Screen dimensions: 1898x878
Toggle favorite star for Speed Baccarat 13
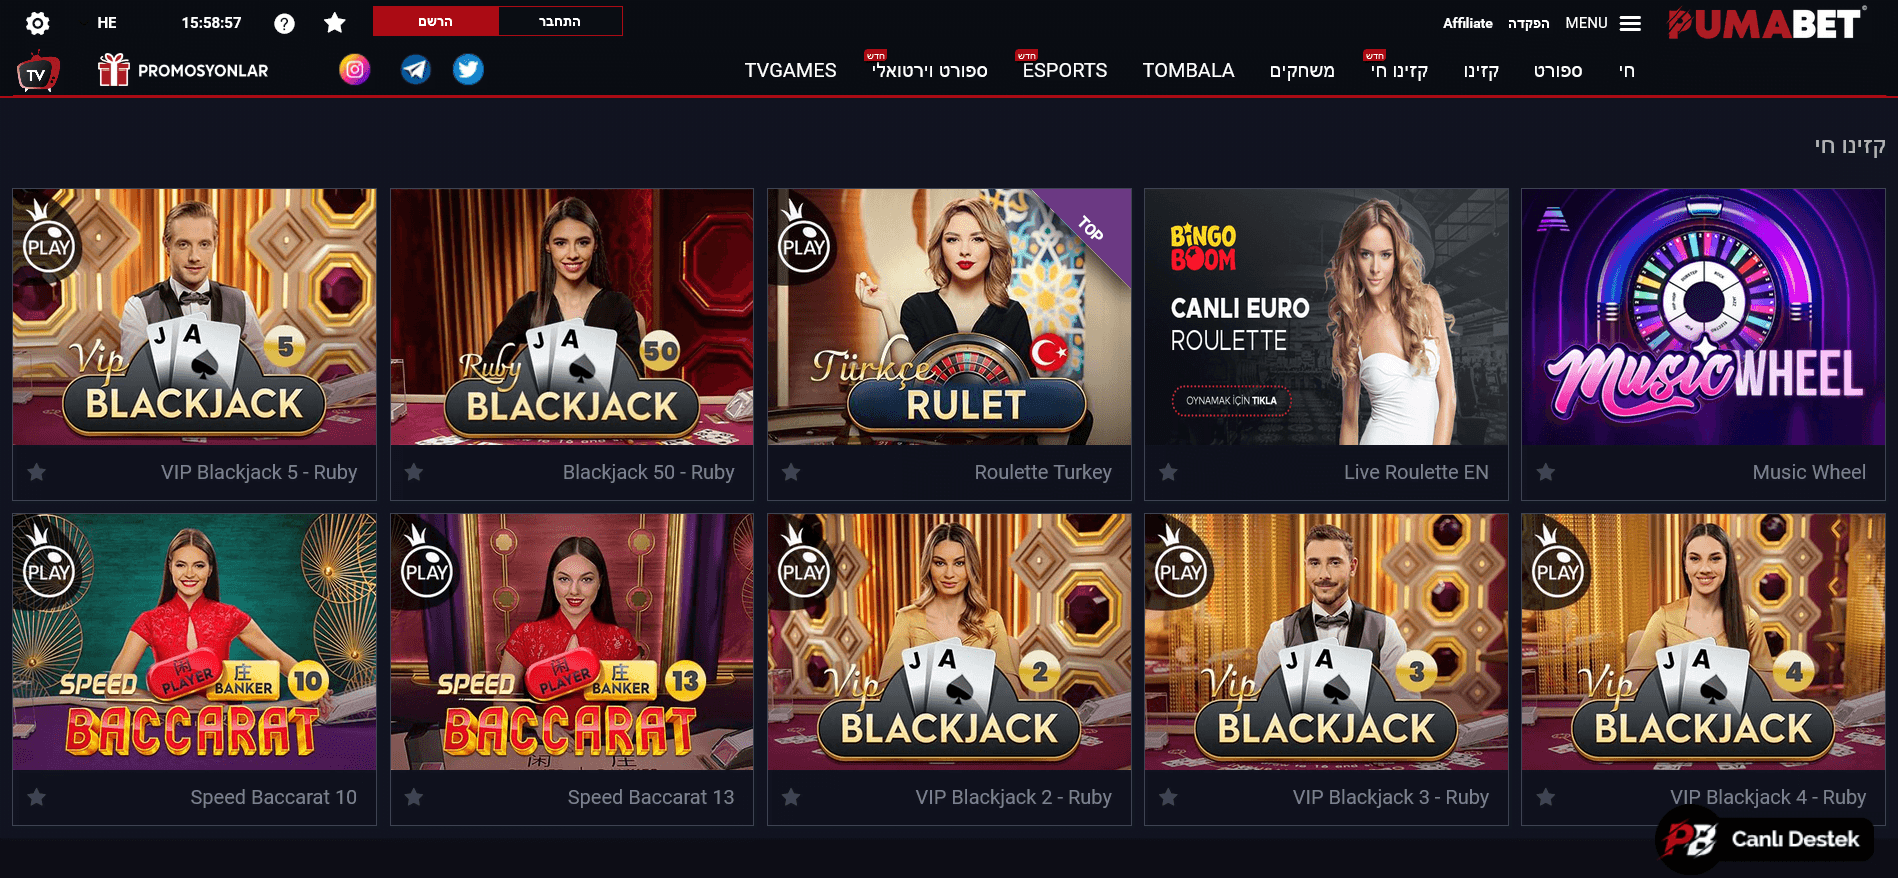414,797
